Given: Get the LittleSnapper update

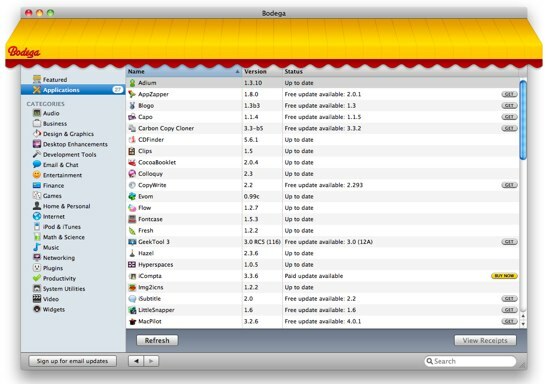Looking at the screenshot, I should click(509, 310).
